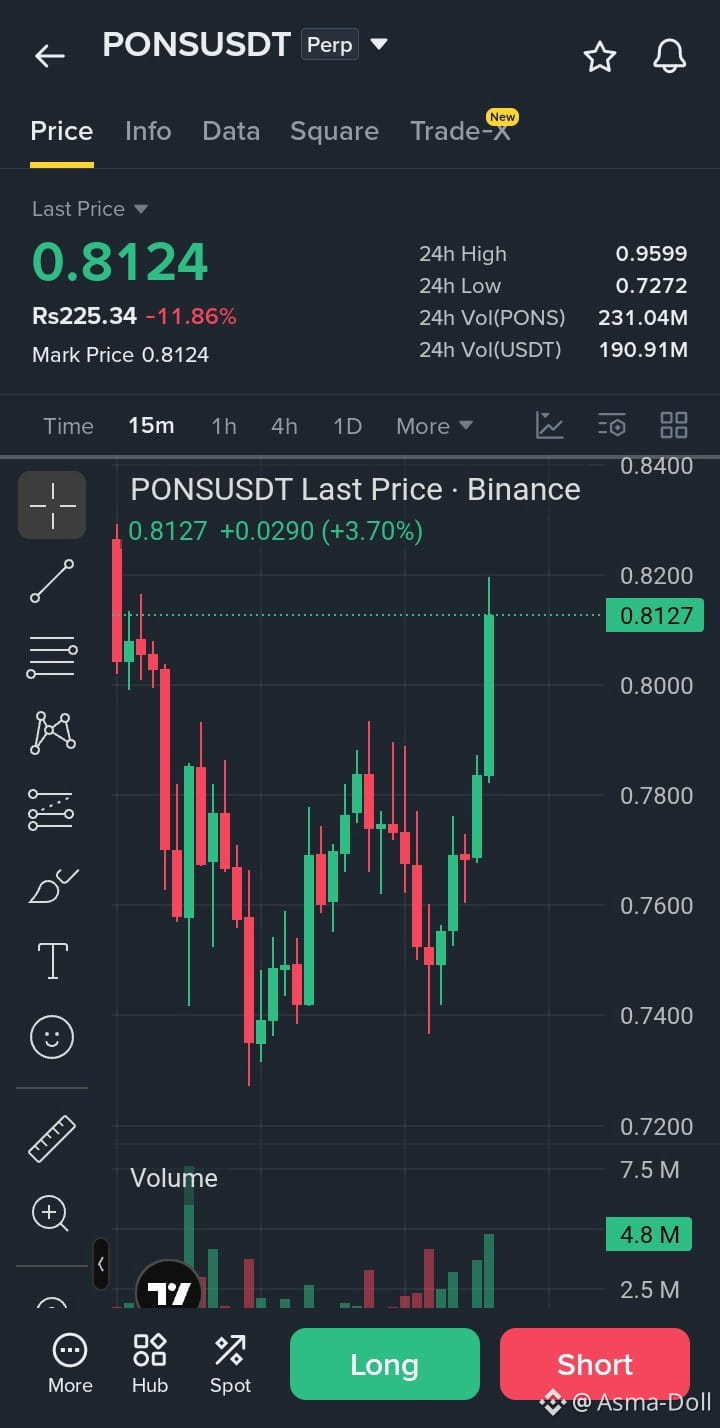Select the 1h timeframe
Image resolution: width=720 pixels, height=1428 pixels.
(x=224, y=426)
